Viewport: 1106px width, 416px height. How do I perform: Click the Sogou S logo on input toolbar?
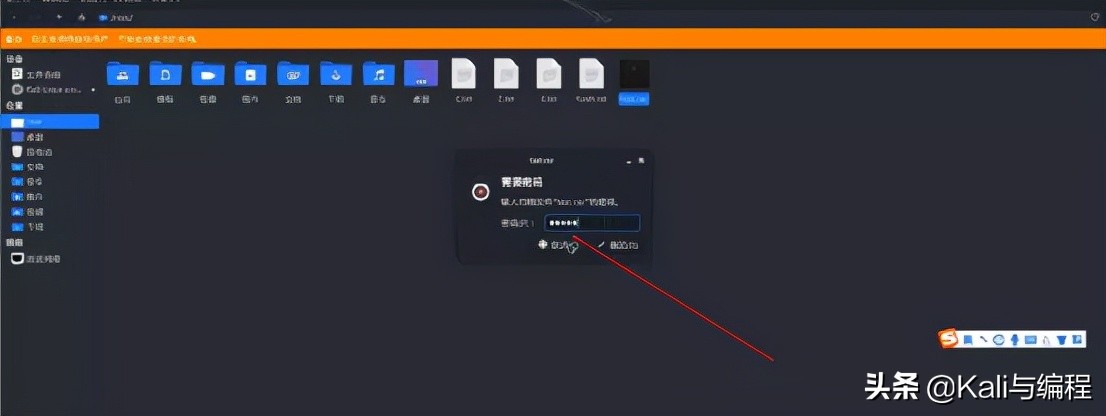click(949, 339)
